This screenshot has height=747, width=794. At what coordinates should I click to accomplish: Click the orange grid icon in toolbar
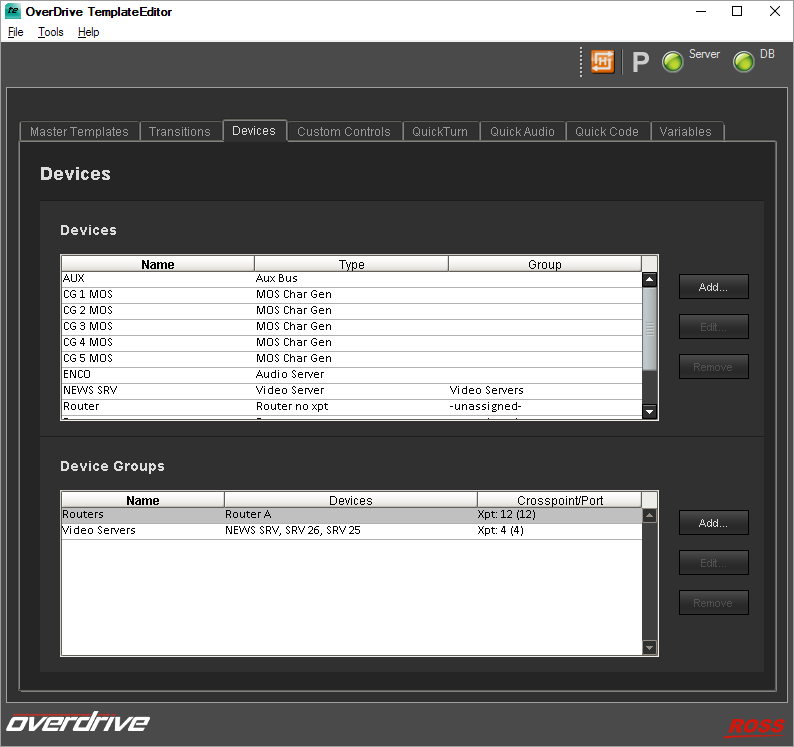click(x=603, y=62)
